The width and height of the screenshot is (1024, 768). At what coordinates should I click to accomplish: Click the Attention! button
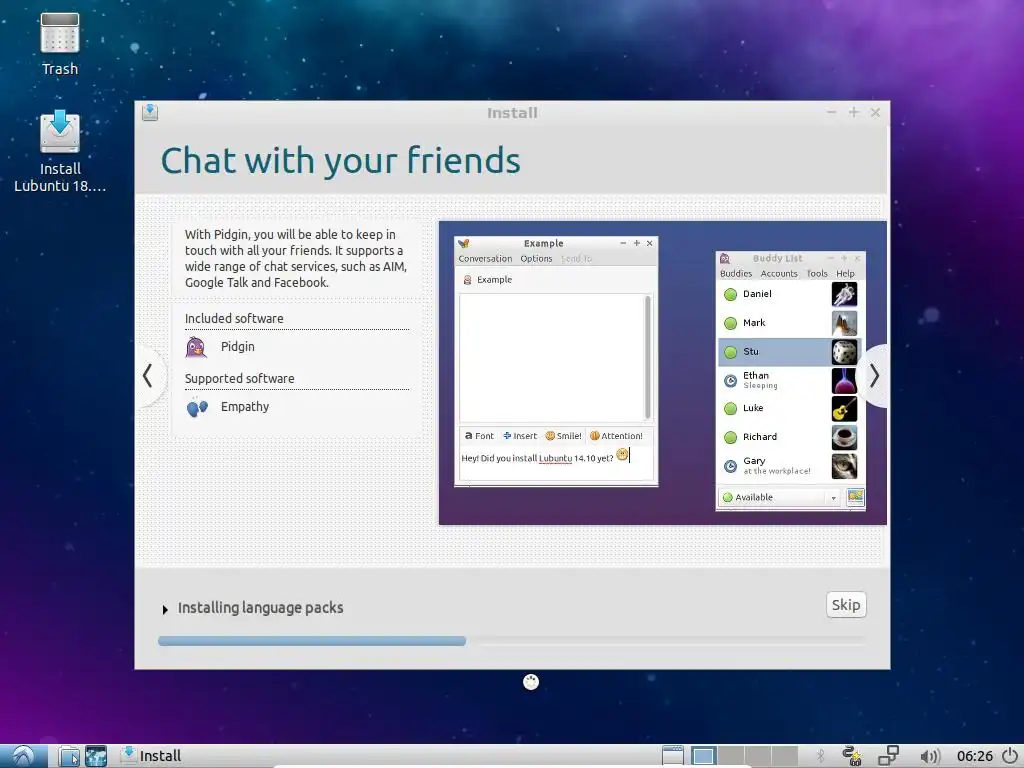(x=616, y=436)
